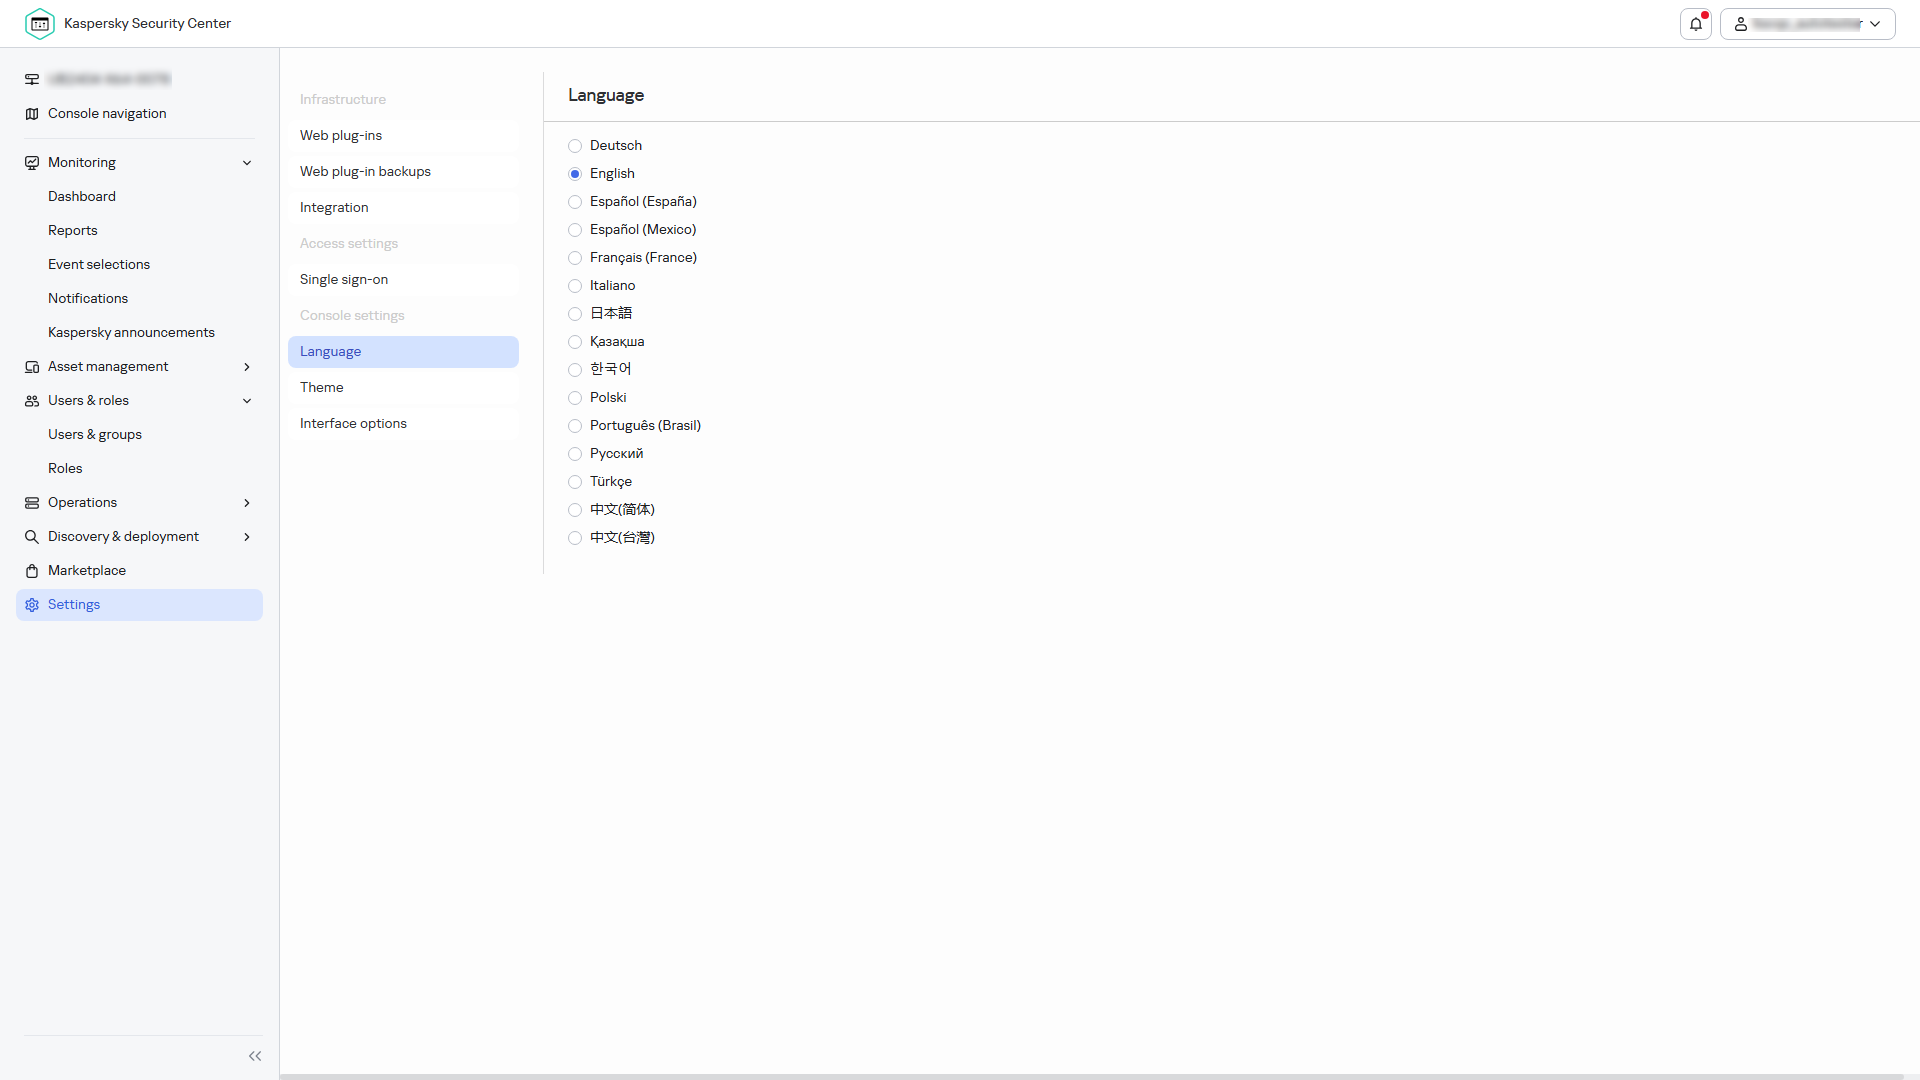Viewport: 1920px width, 1080px height.
Task: Click the user account person icon
Action: pos(1741,24)
